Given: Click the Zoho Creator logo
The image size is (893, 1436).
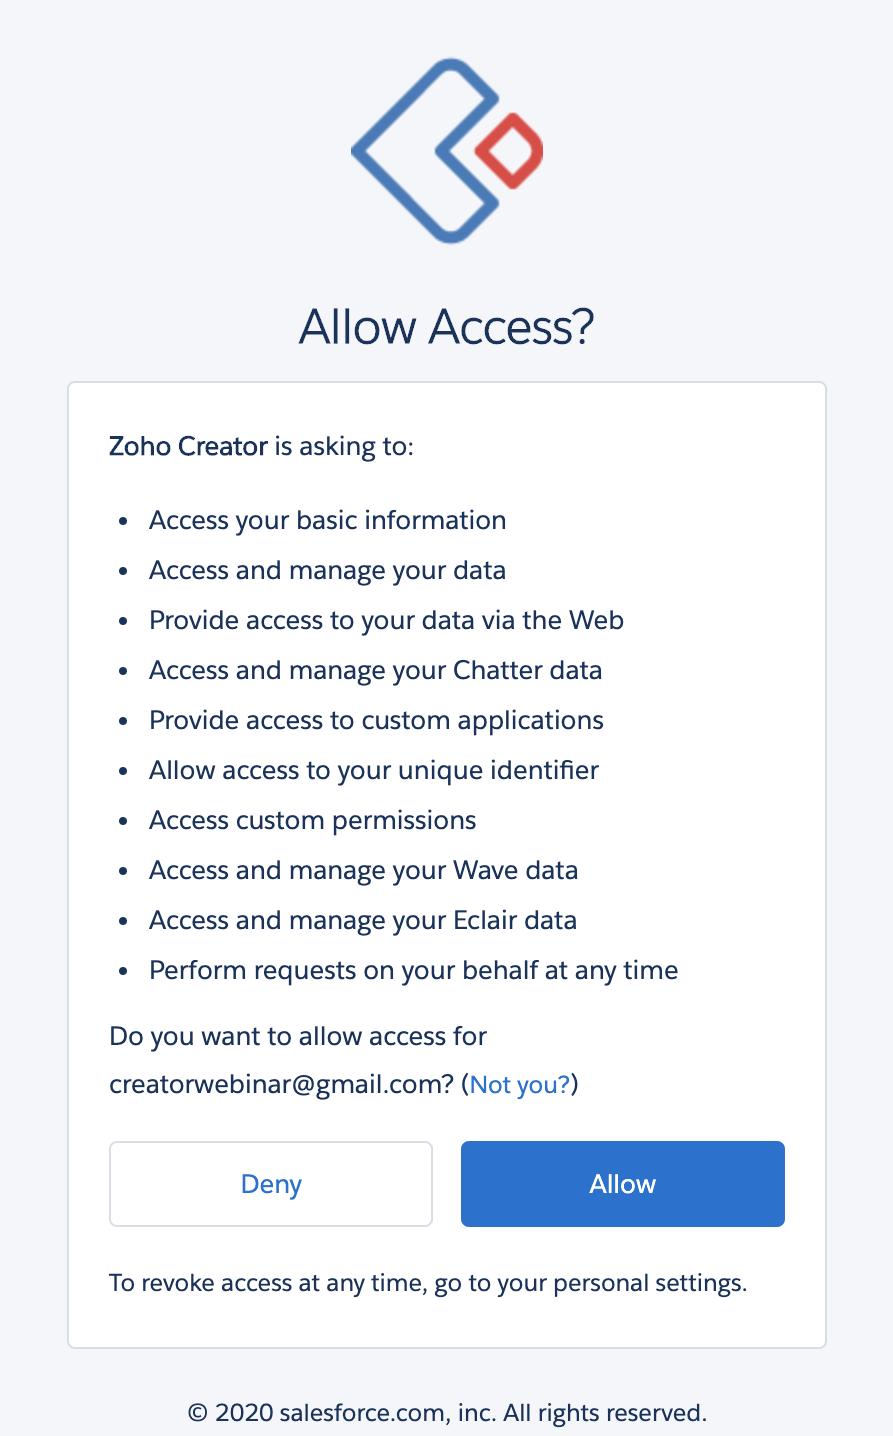Looking at the screenshot, I should 447,150.
